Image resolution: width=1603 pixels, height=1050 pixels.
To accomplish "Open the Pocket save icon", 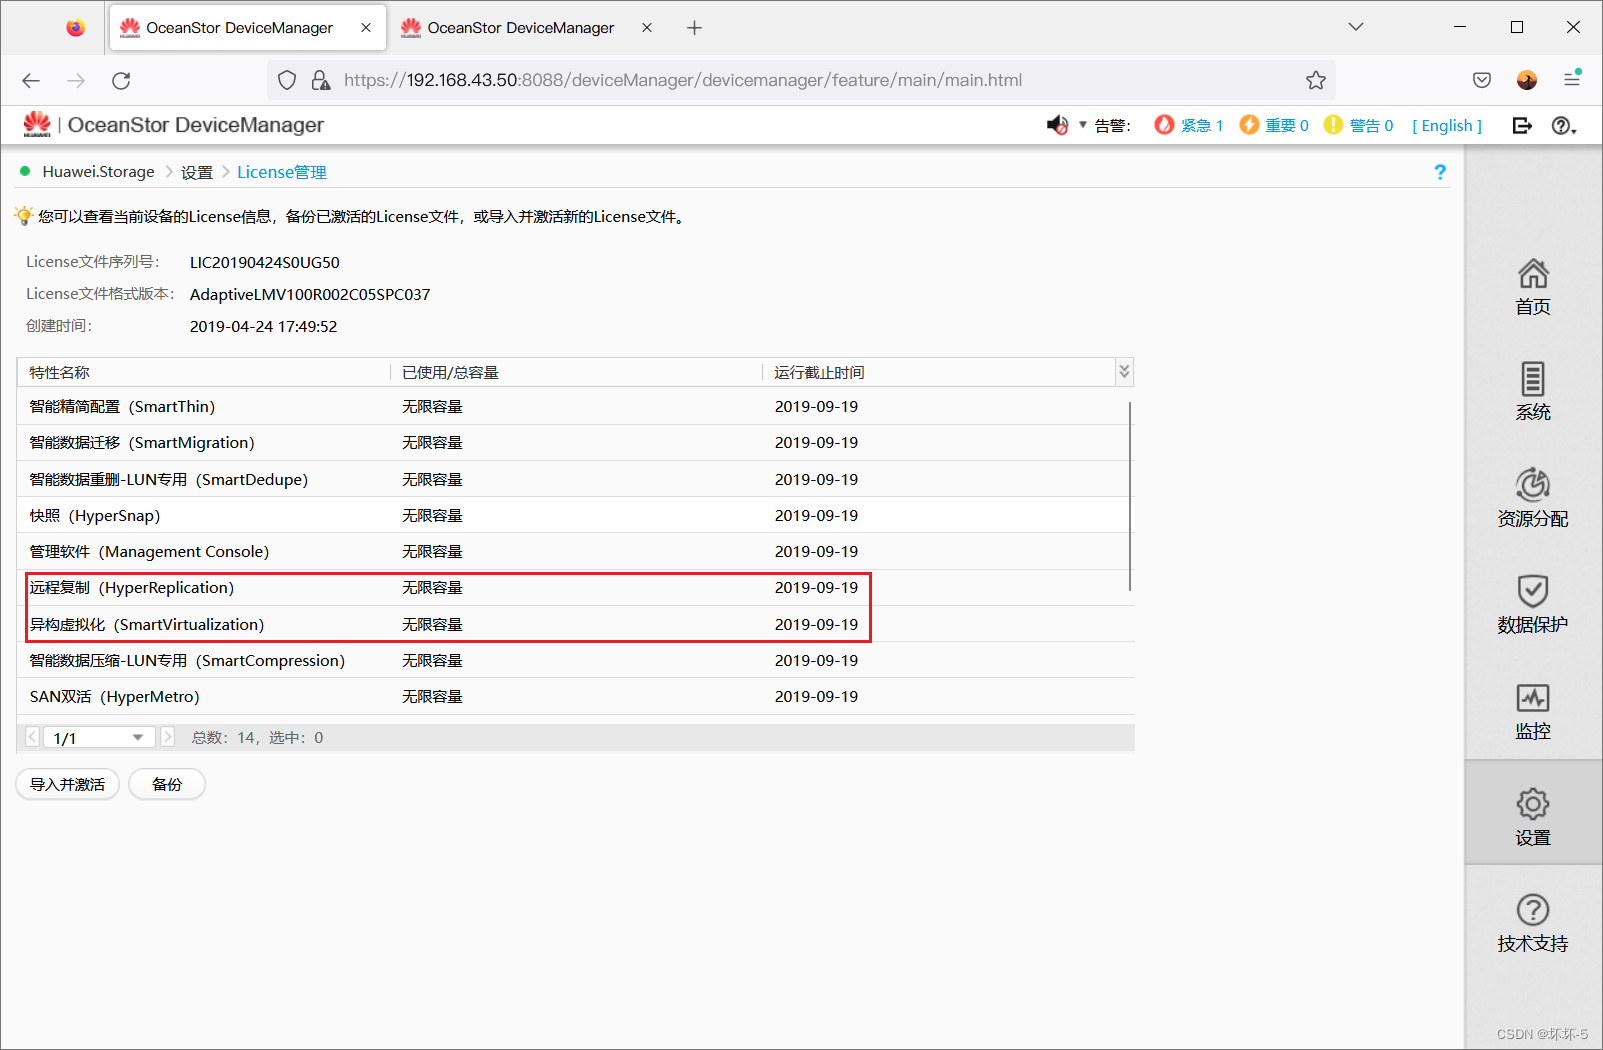I will pos(1482,80).
